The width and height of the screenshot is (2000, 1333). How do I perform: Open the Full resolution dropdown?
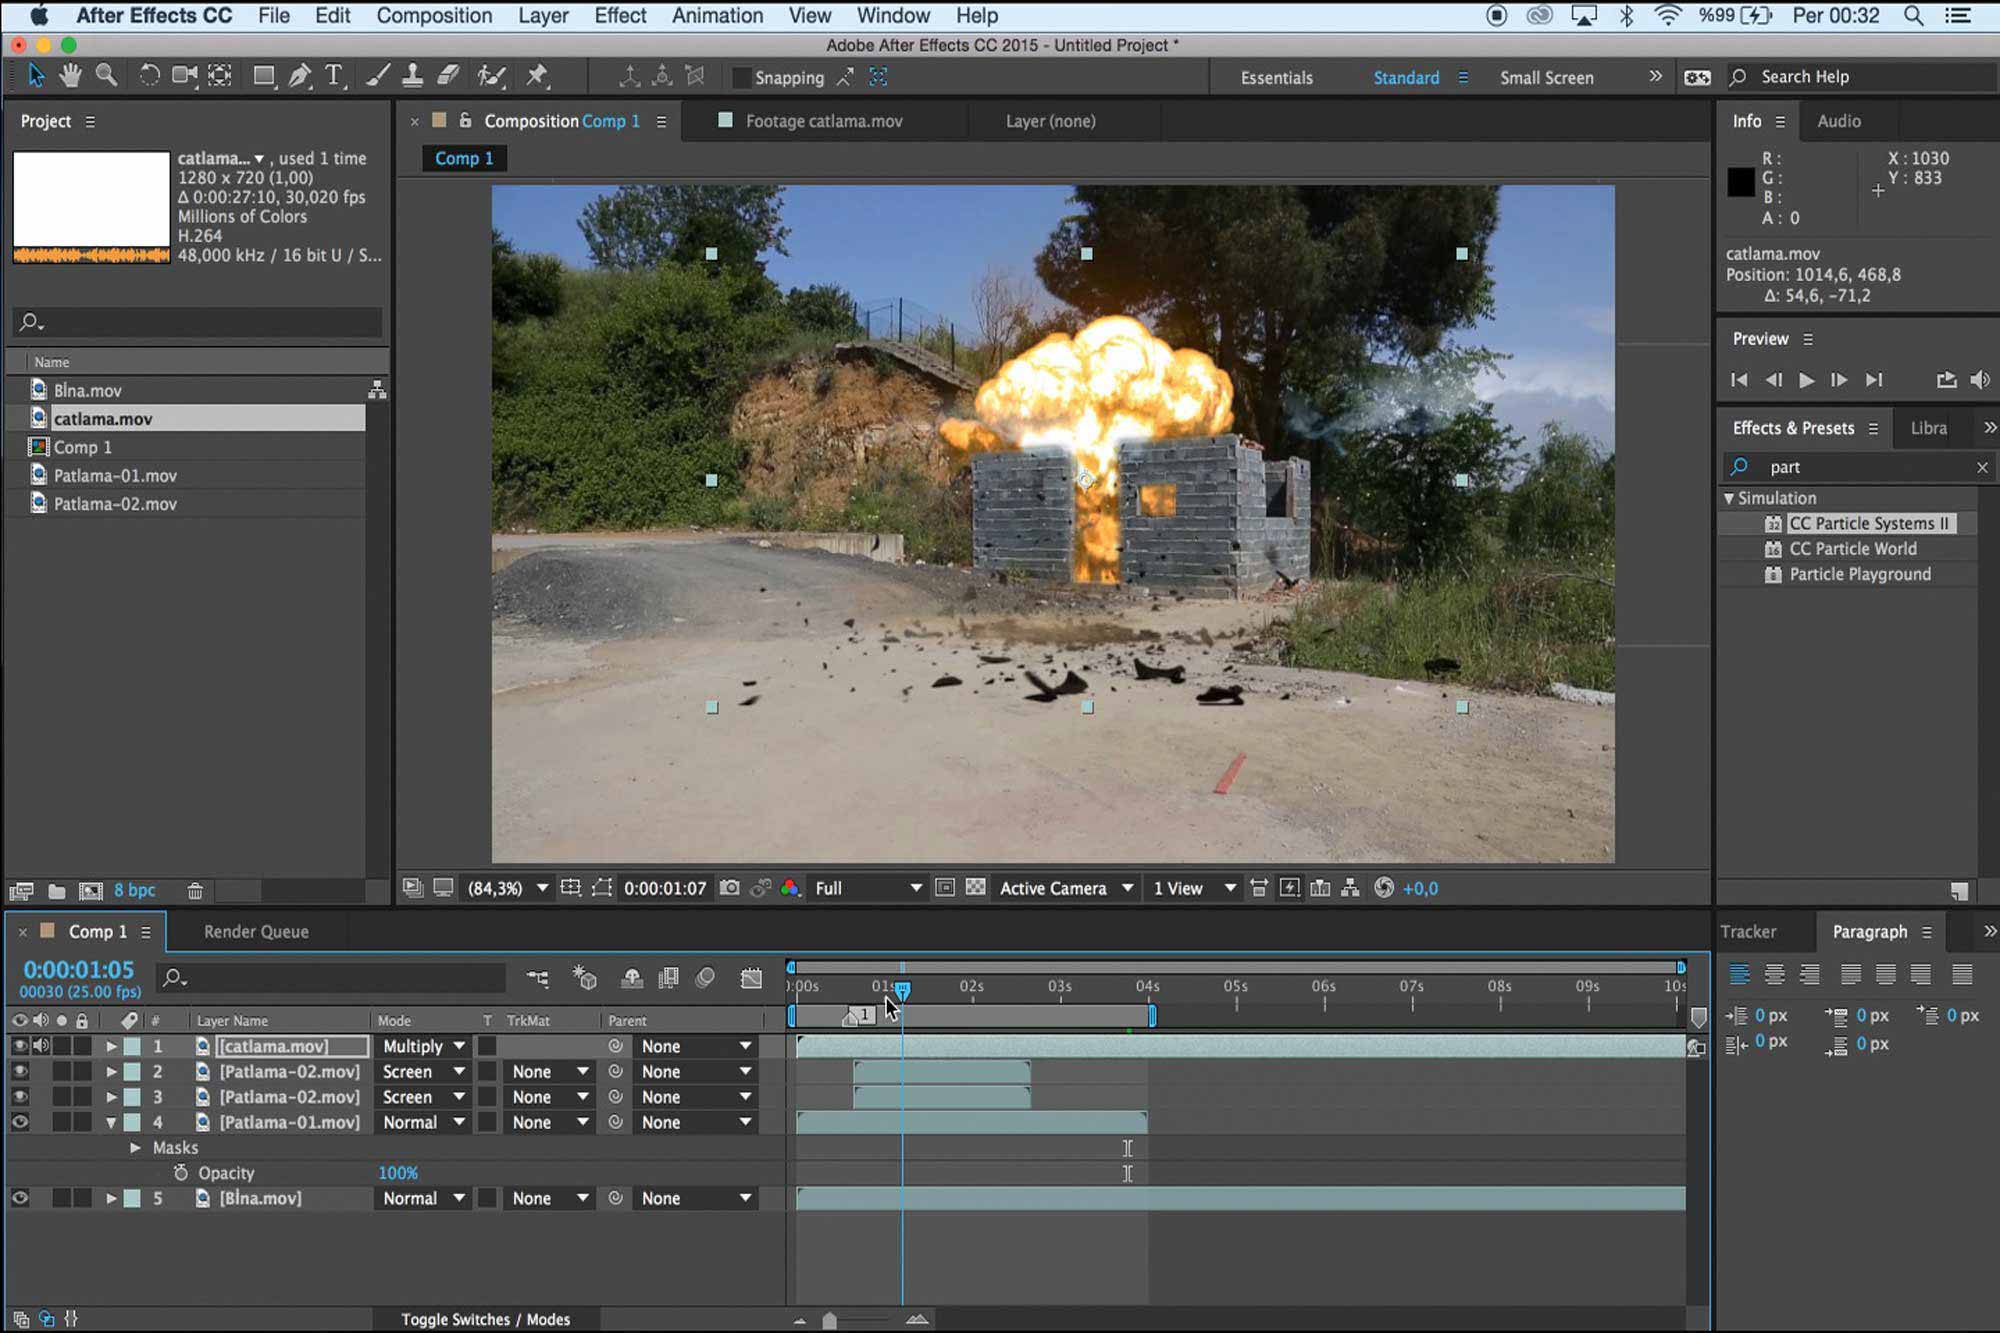(x=867, y=888)
